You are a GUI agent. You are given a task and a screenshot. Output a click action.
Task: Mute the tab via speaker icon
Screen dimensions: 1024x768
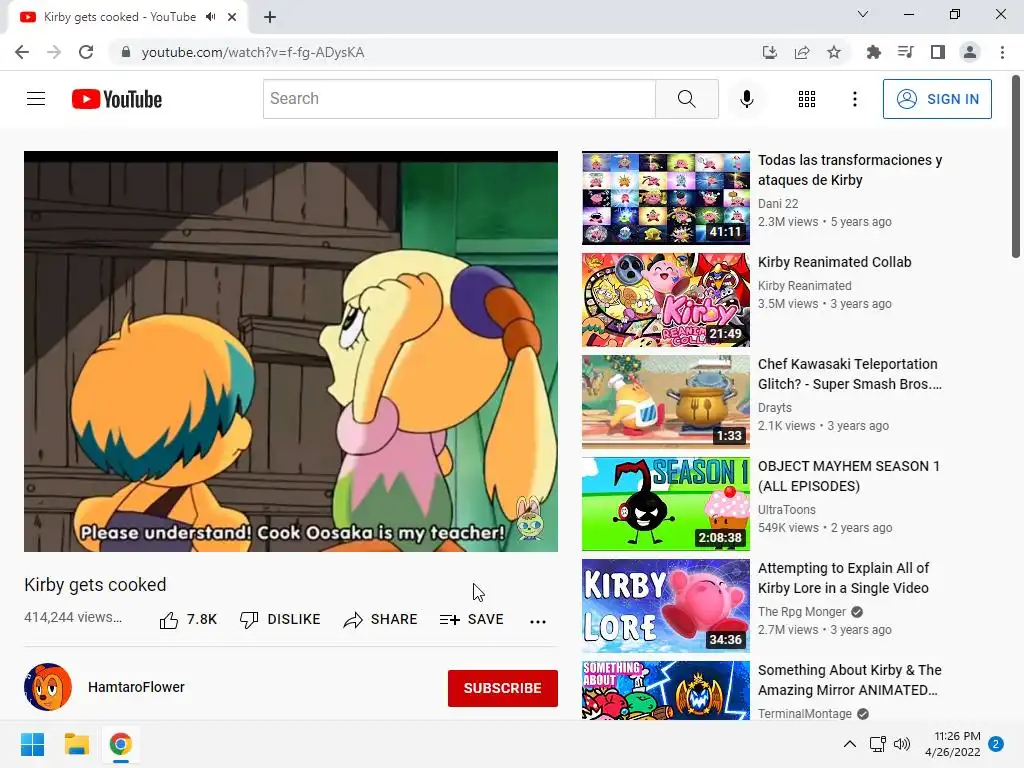click(210, 17)
